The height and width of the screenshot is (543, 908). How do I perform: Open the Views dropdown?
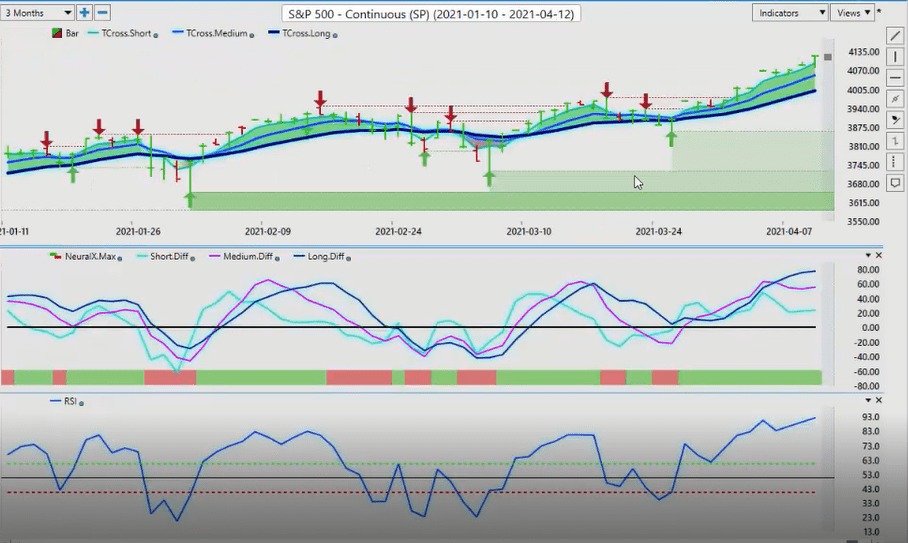coord(852,13)
